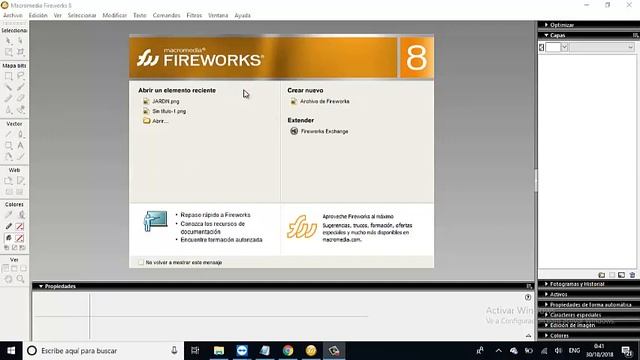640x360 pixels.
Task: Expand the Caracteres especiales panel
Action: tap(546, 315)
